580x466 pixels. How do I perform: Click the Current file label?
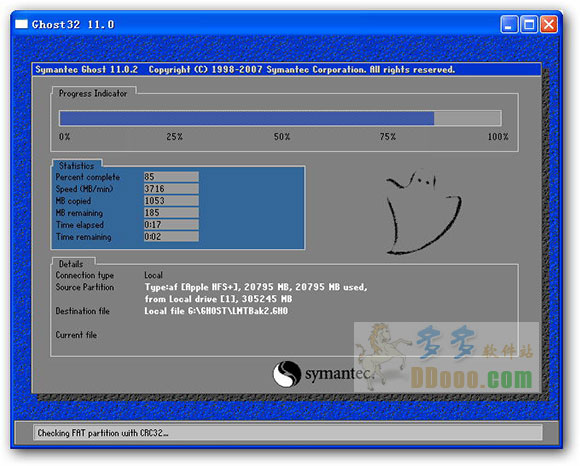pos(76,335)
